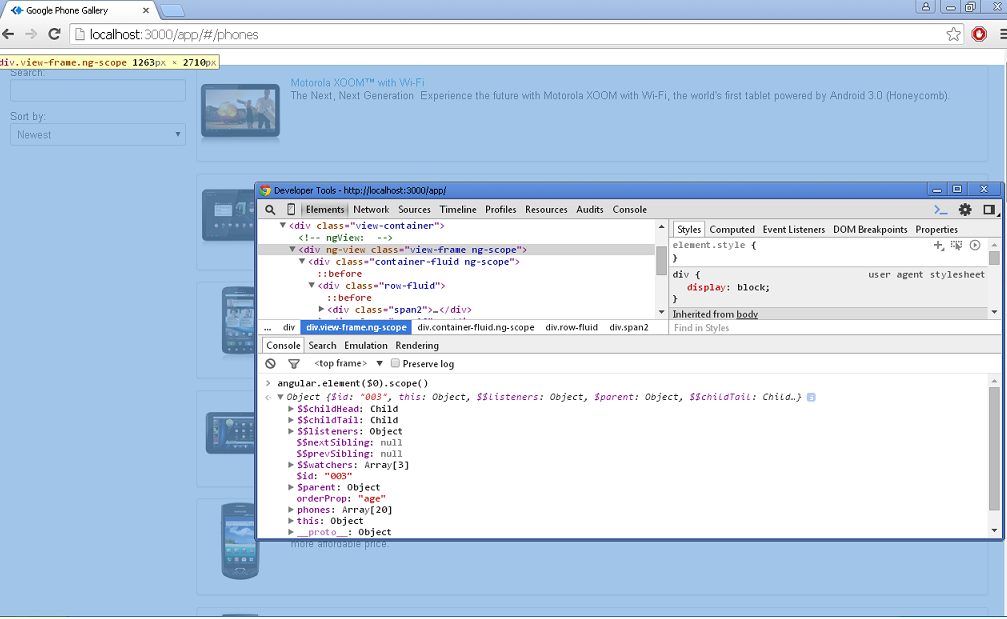Expand the $parent Object property

click(291, 487)
